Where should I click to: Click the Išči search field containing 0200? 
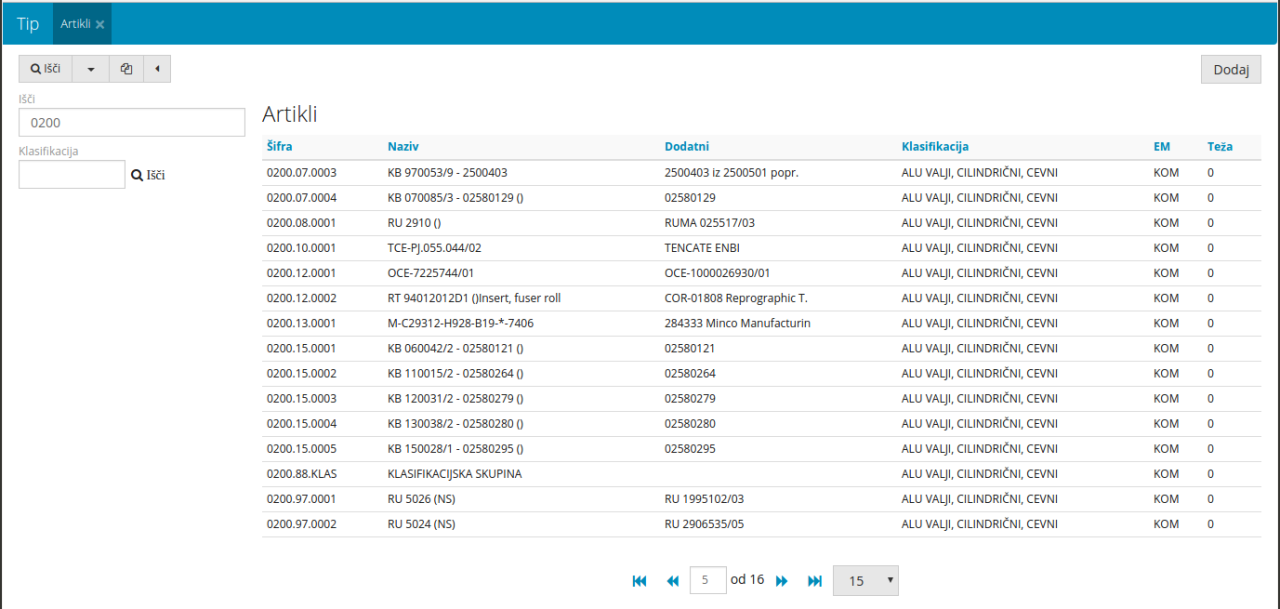click(x=132, y=122)
